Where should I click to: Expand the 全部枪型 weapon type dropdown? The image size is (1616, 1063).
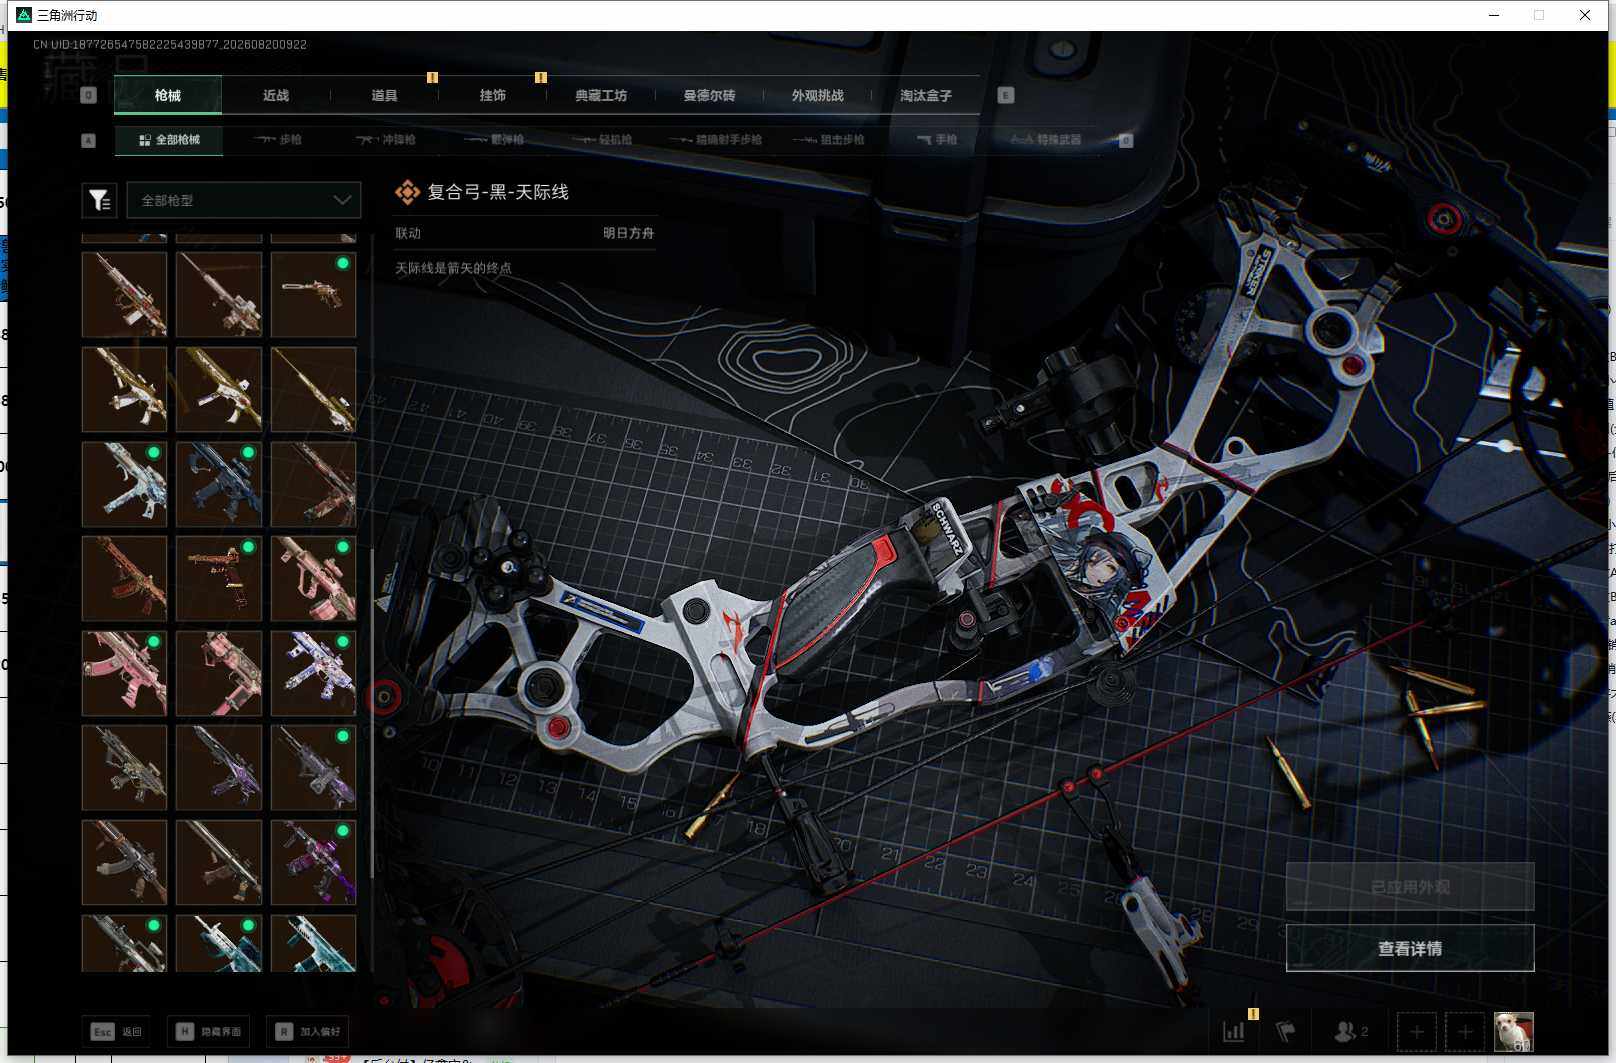pyautogui.click(x=244, y=200)
